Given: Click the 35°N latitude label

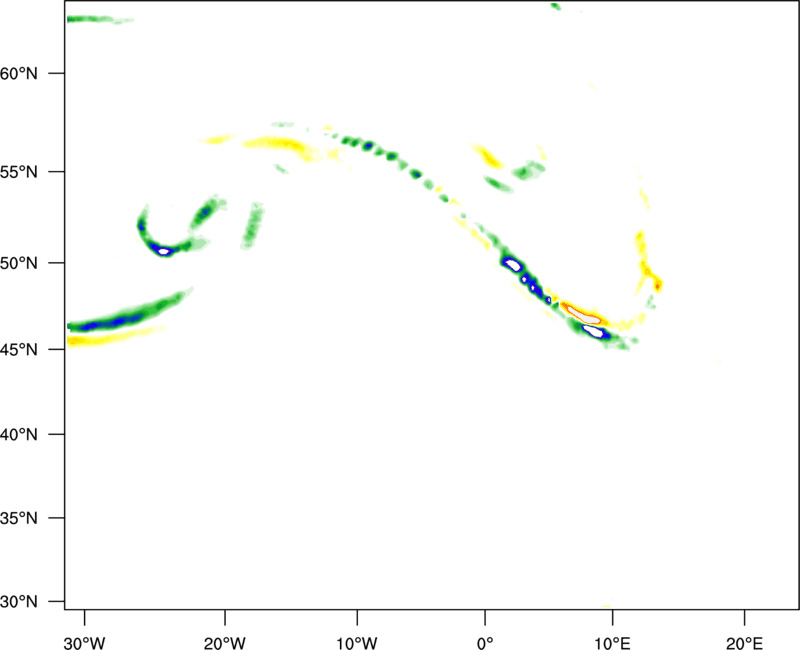Looking at the screenshot, I should tap(19, 518).
